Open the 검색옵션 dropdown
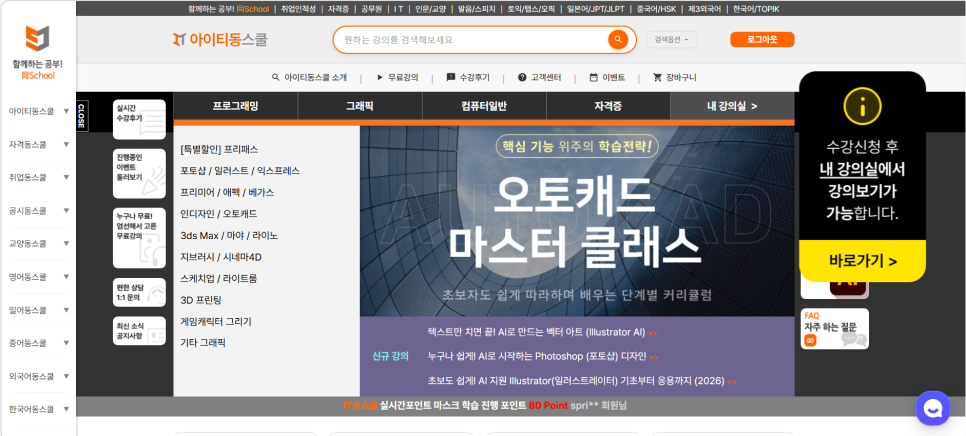Image resolution: width=966 pixels, height=436 pixels. pyautogui.click(x=672, y=39)
